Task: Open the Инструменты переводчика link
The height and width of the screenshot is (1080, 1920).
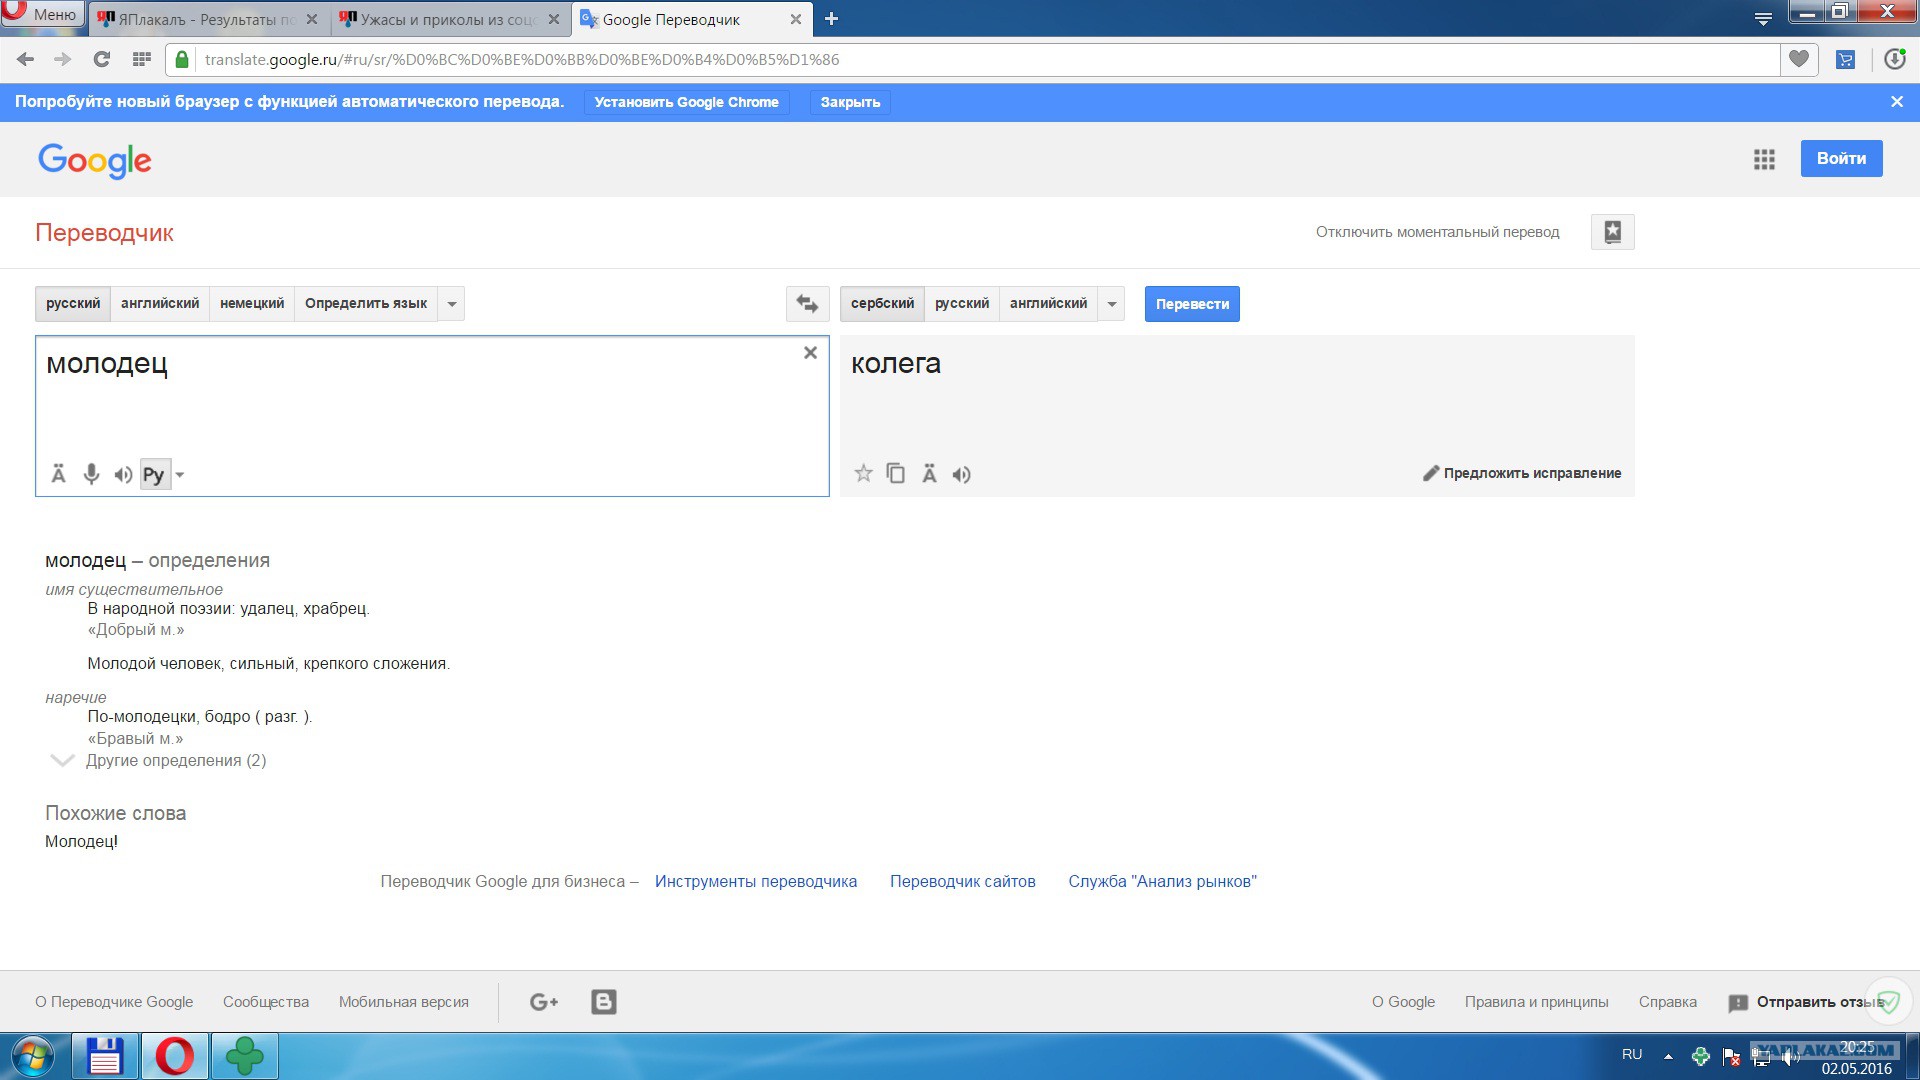Action: 755,882
